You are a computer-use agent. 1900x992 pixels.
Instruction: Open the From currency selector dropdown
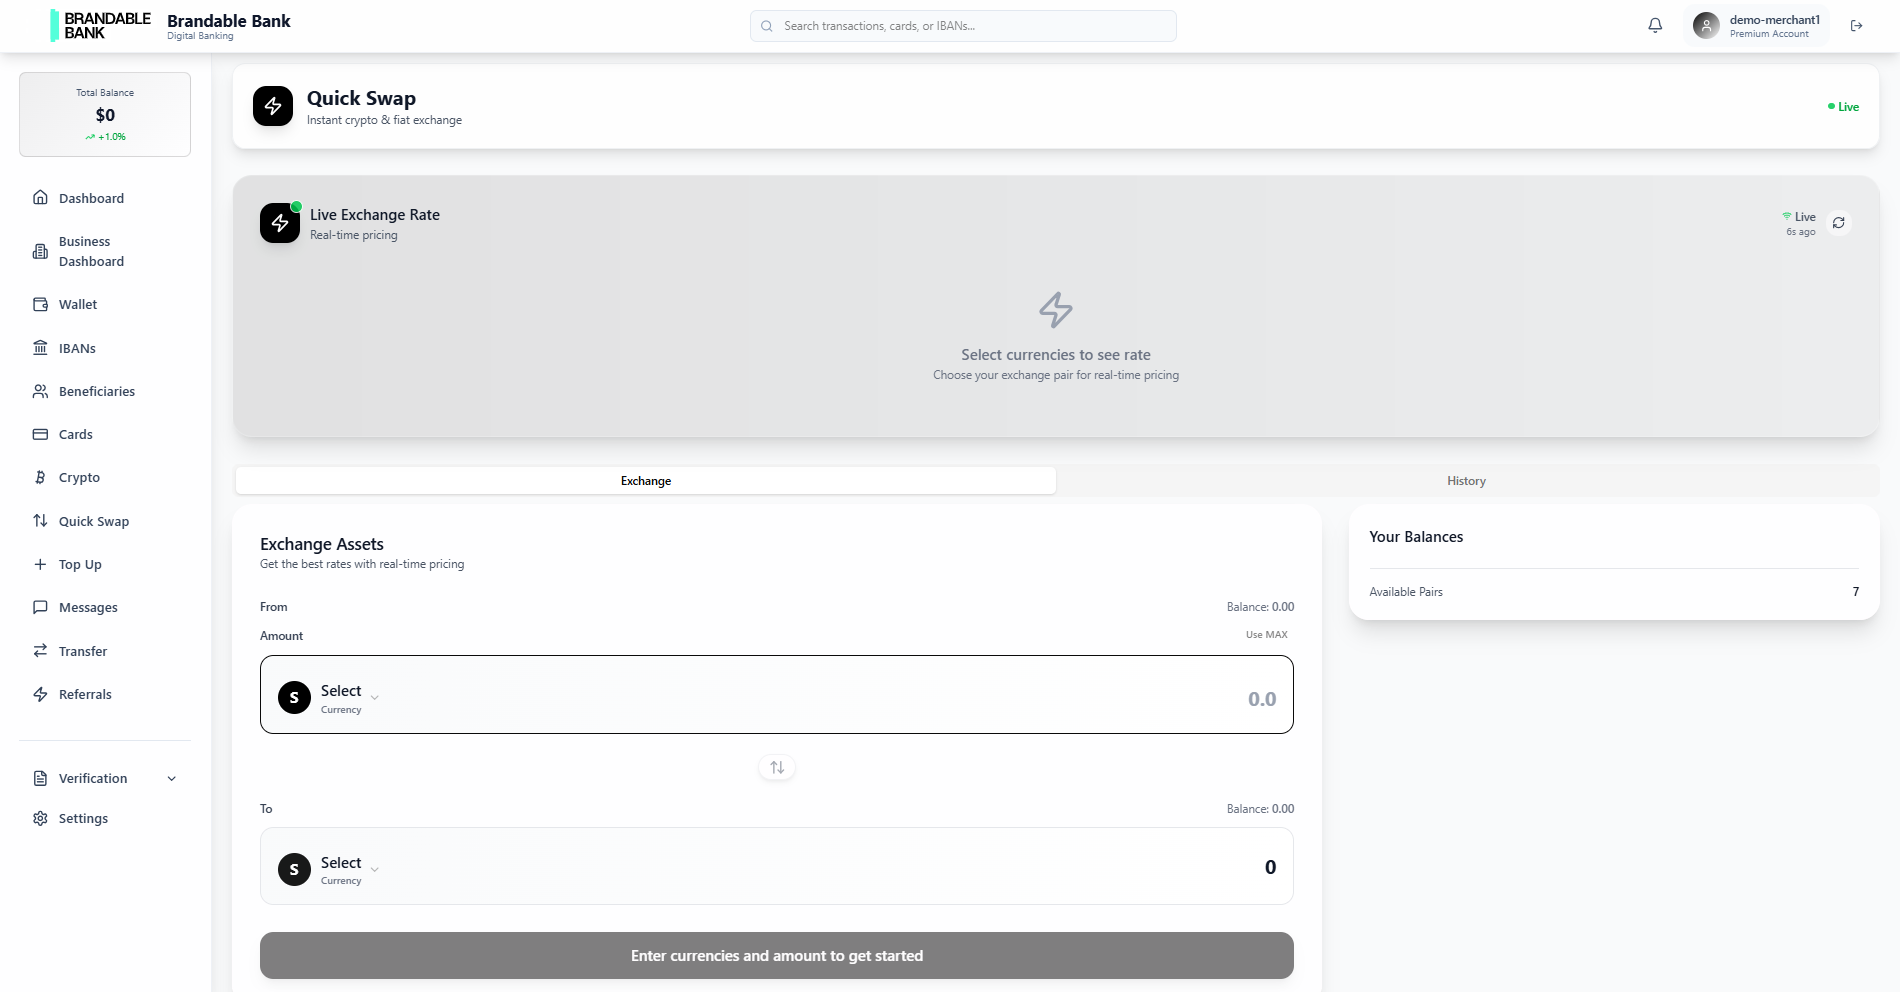[340, 696]
